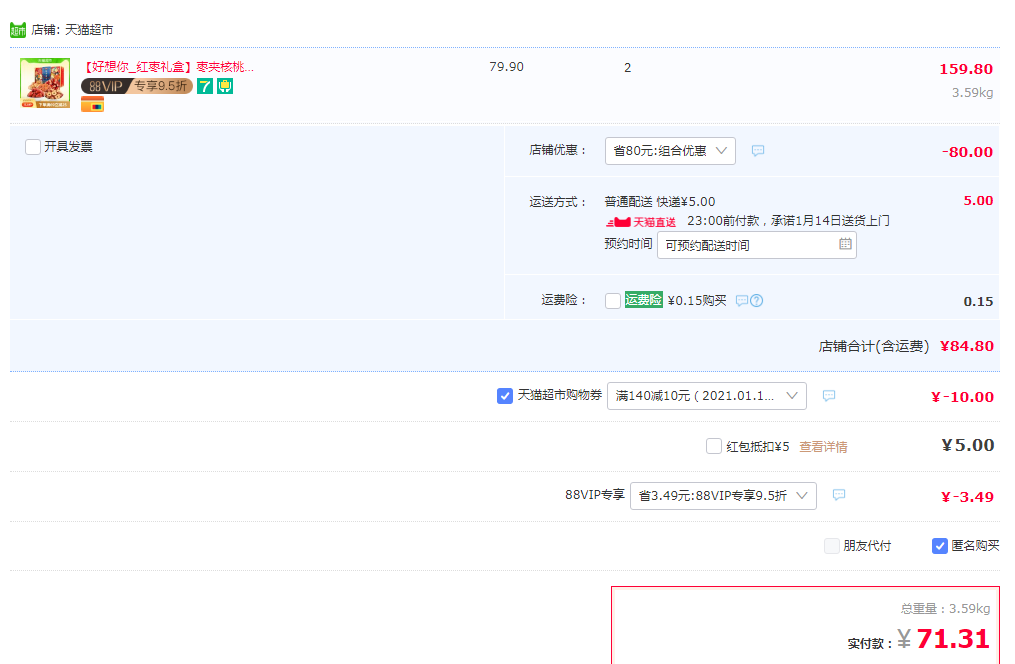The height and width of the screenshot is (664, 1015).
Task: Click the ¥-10.00 coupon amount
Action: [x=962, y=397]
